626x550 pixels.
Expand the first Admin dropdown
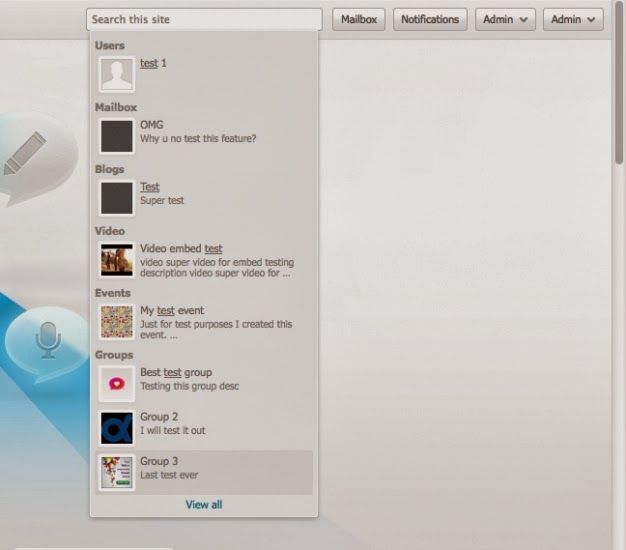click(505, 19)
